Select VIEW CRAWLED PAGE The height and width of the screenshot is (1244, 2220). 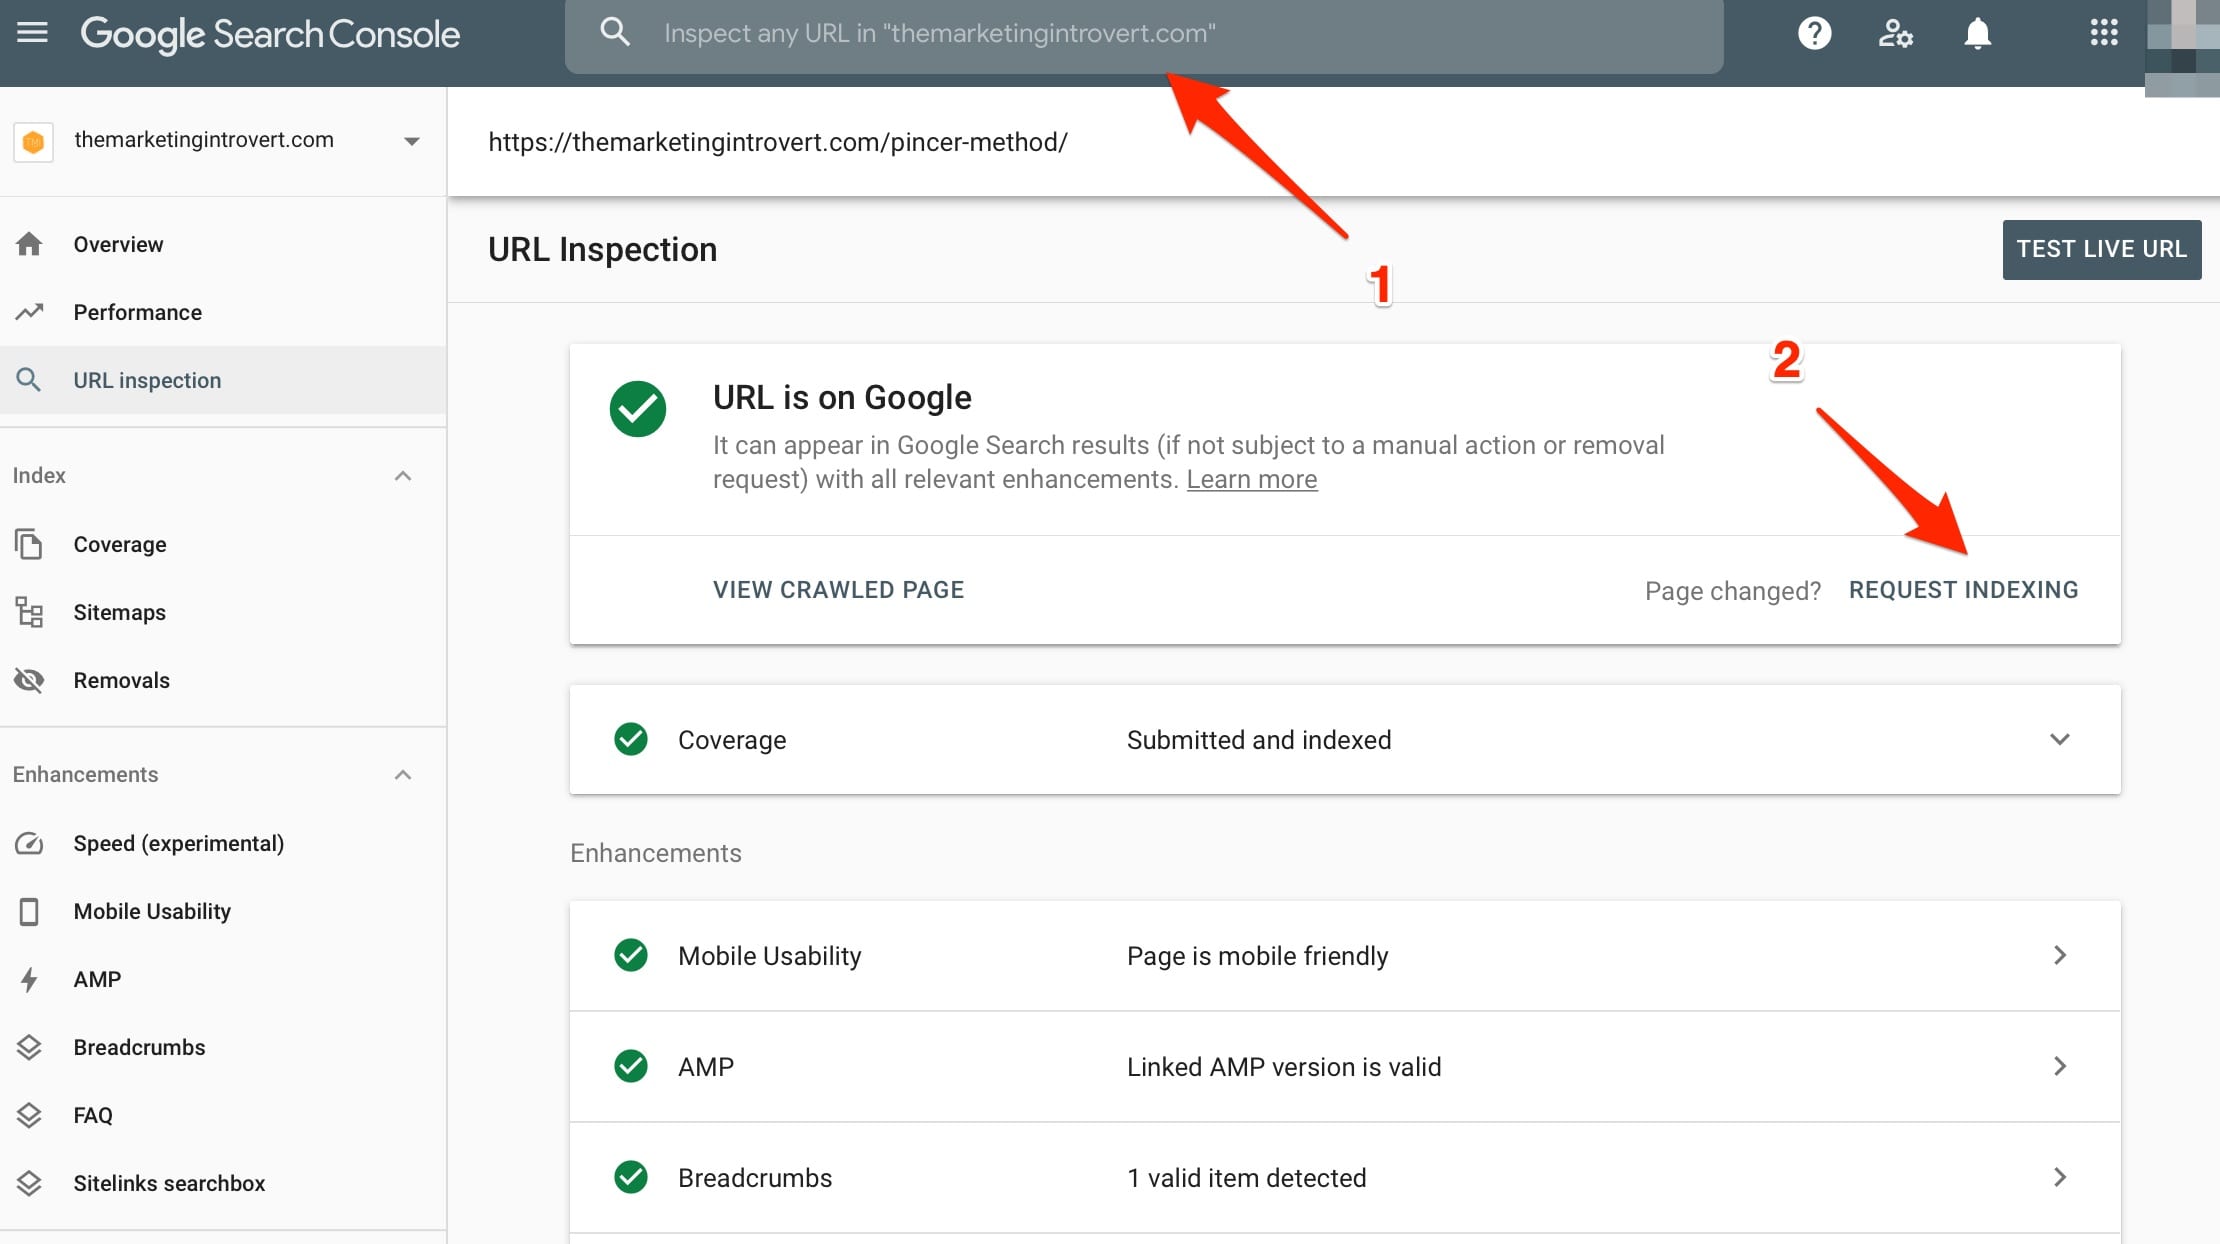pyautogui.click(x=838, y=589)
